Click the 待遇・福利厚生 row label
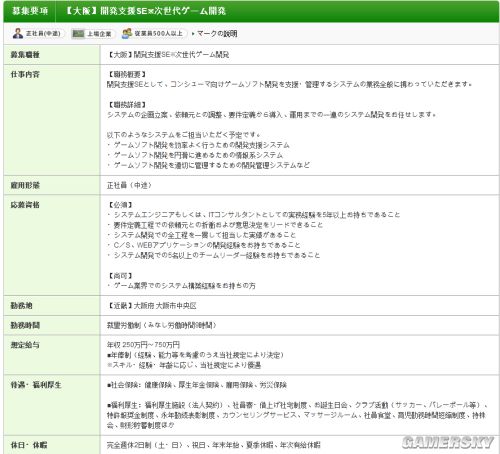This screenshot has width=500, height=454. point(36,385)
